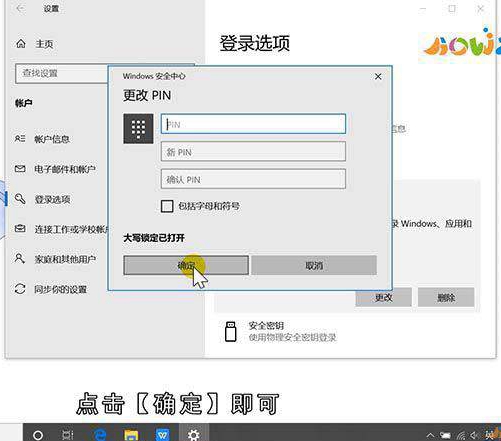The image size is (501, 441).
Task: Click the 删除 button in Settings
Action: click(x=446, y=297)
